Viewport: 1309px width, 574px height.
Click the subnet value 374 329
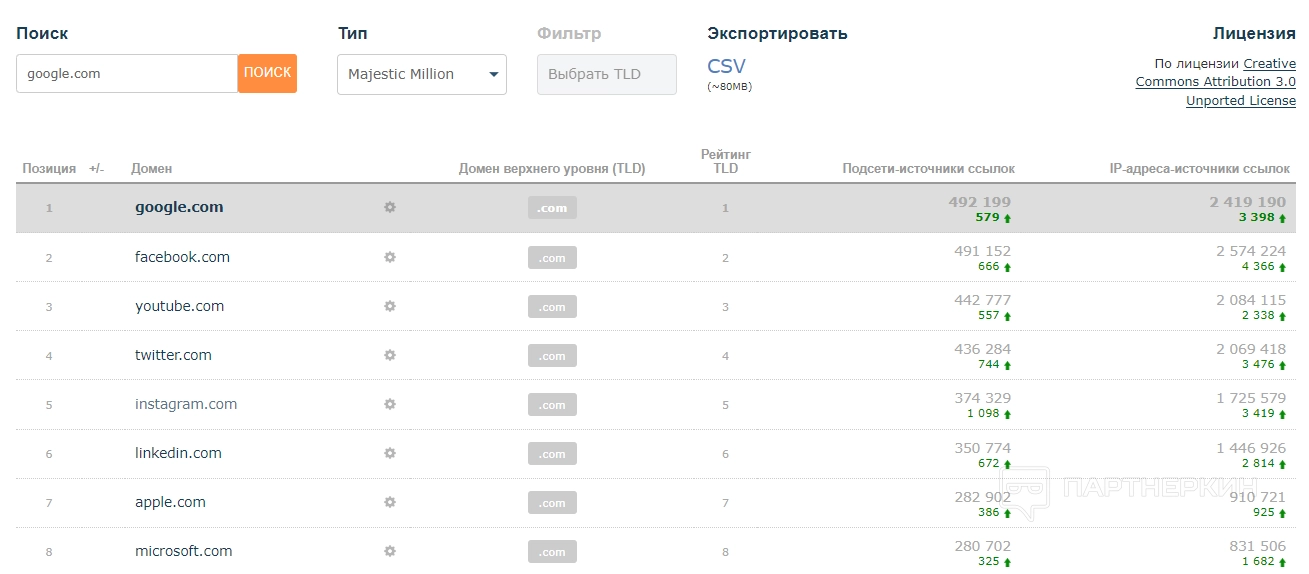[x=982, y=398]
